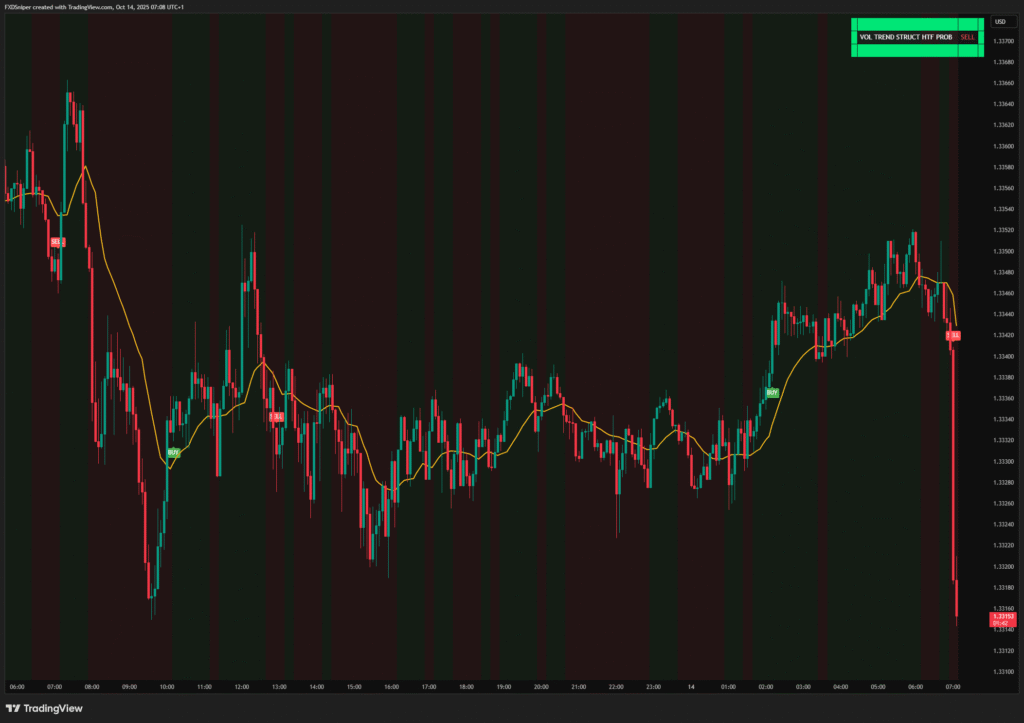Click the red SELL marker near 07:00 on left

click(x=57, y=242)
